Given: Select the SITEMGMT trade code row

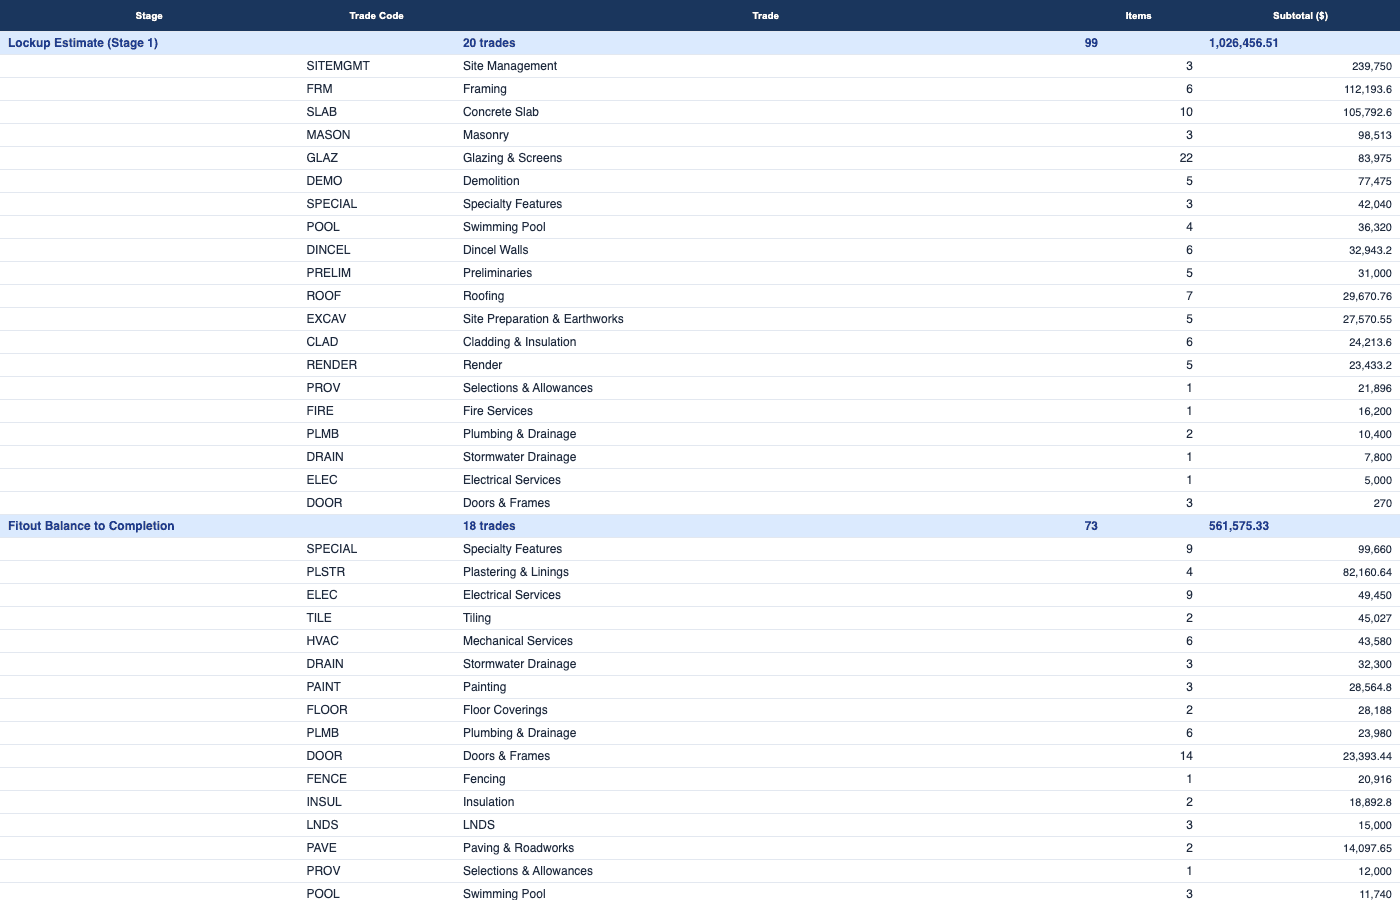Looking at the screenshot, I should click(338, 66).
